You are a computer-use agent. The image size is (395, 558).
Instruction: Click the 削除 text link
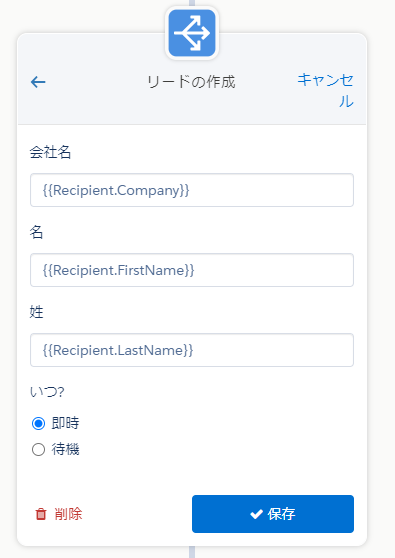68,514
